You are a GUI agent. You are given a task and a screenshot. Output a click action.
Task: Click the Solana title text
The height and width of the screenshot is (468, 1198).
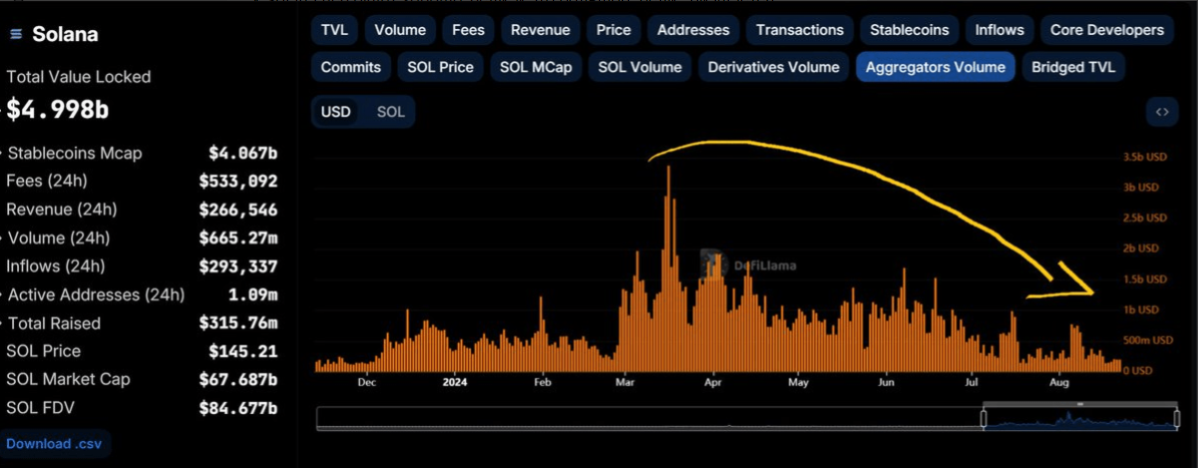click(x=65, y=34)
